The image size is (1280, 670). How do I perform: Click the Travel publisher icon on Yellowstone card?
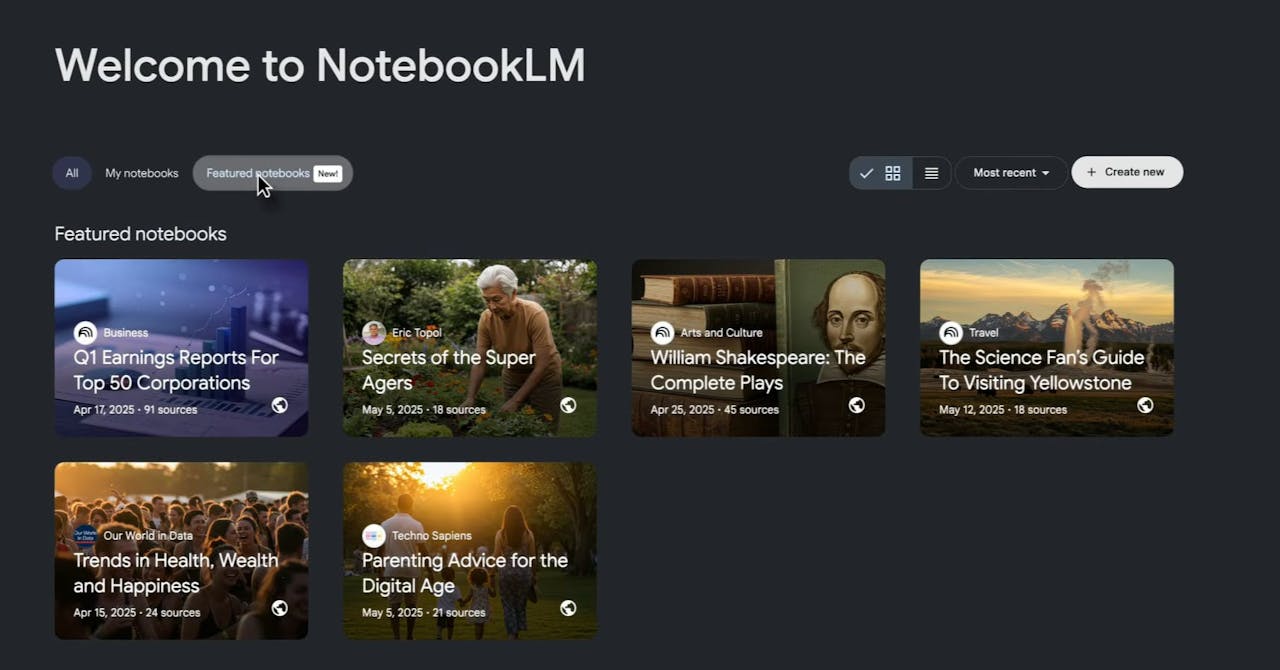click(951, 333)
